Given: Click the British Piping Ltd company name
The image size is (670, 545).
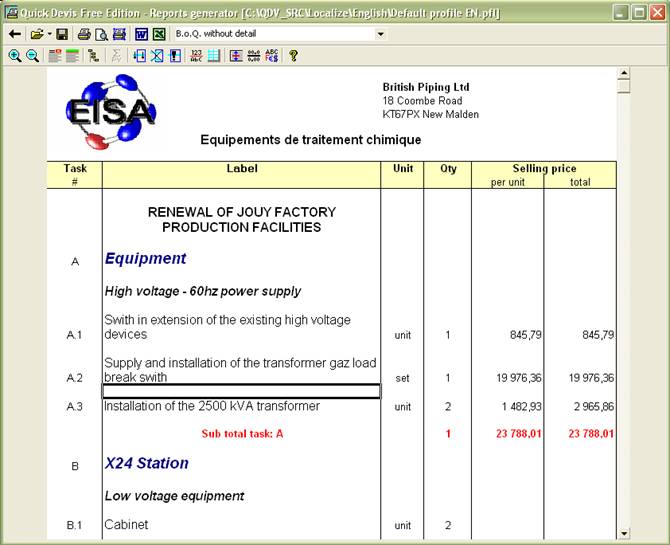Looking at the screenshot, I should [x=426, y=87].
